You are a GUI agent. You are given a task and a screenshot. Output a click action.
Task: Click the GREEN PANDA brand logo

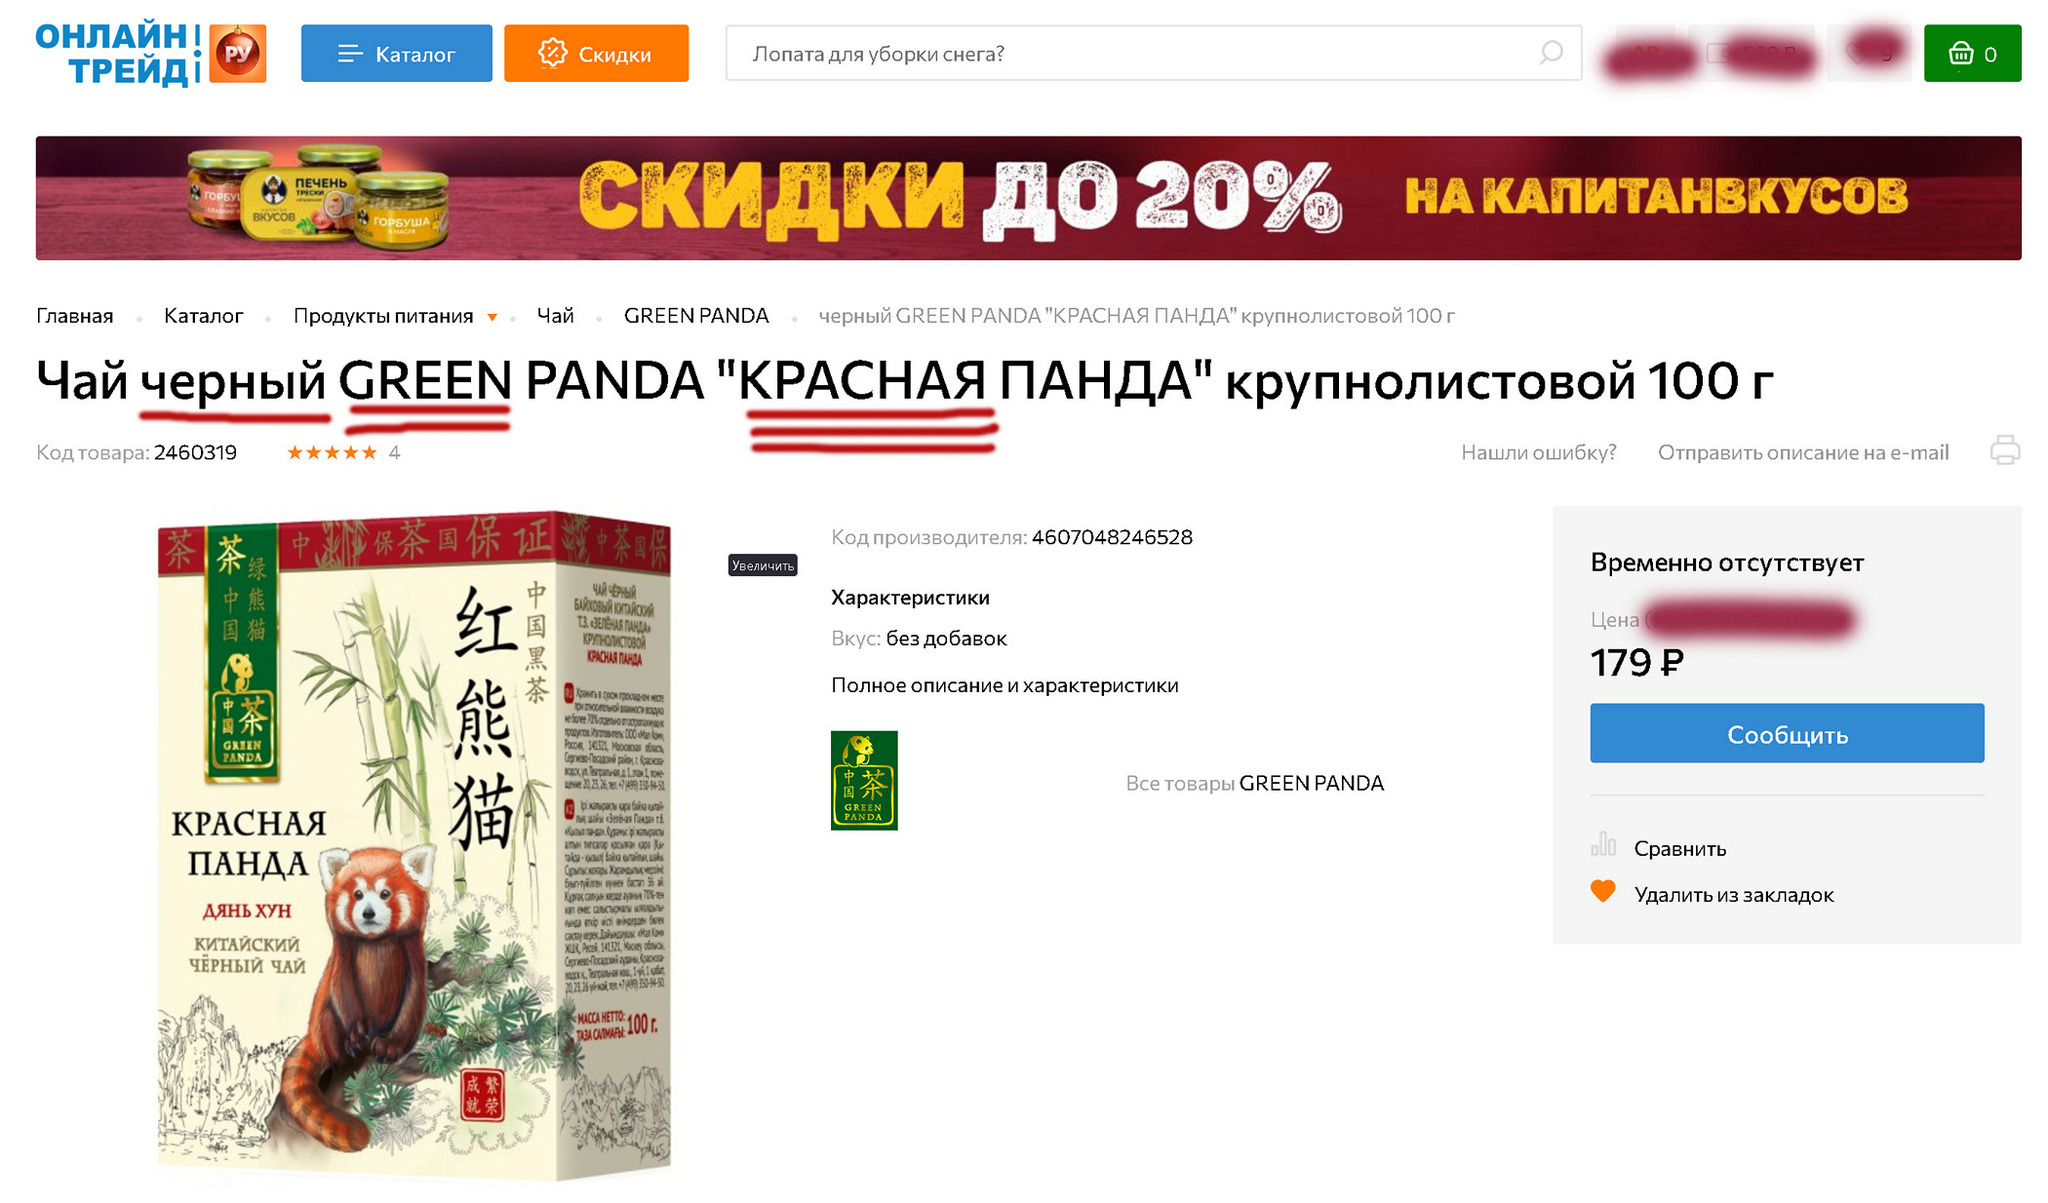click(864, 780)
